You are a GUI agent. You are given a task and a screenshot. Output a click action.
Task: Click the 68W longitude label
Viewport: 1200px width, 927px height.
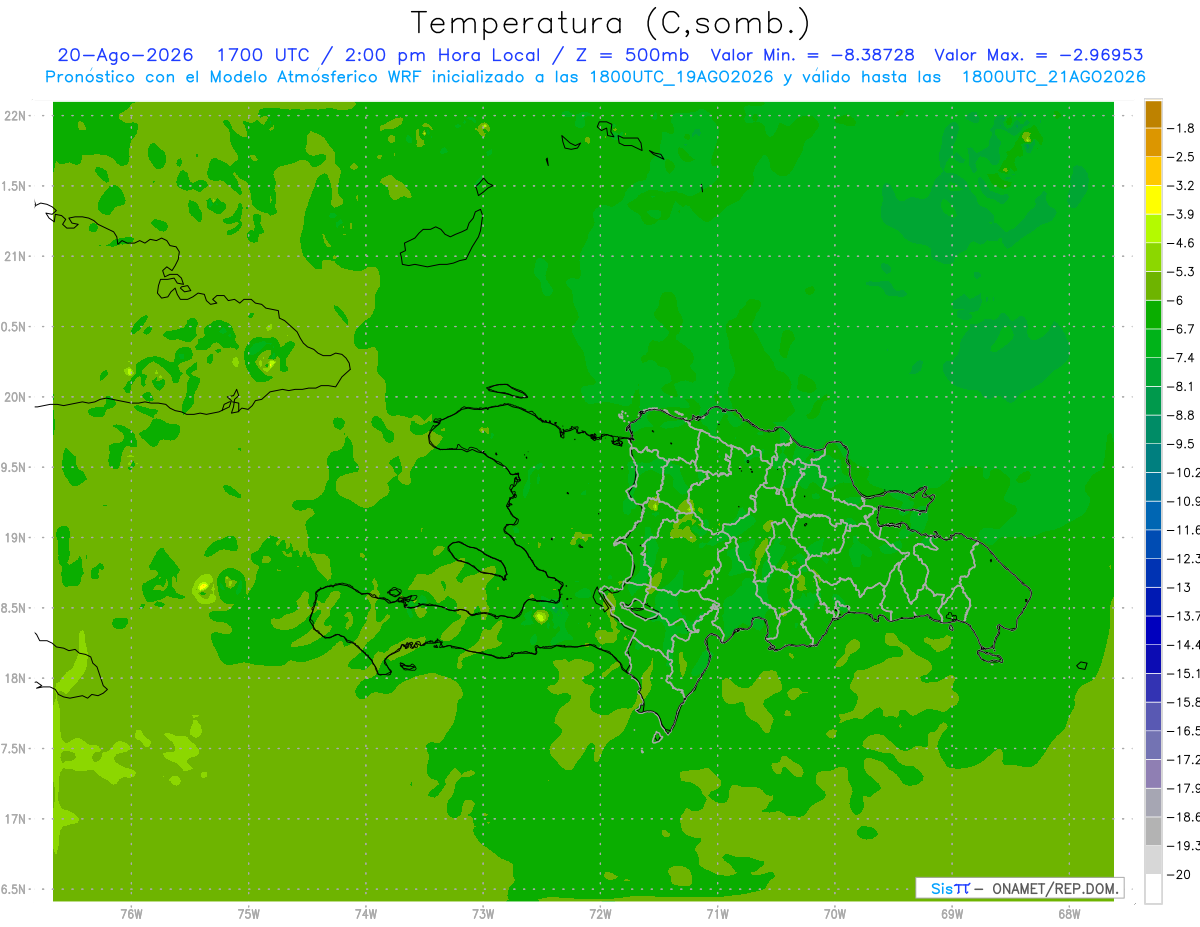(x=1069, y=913)
